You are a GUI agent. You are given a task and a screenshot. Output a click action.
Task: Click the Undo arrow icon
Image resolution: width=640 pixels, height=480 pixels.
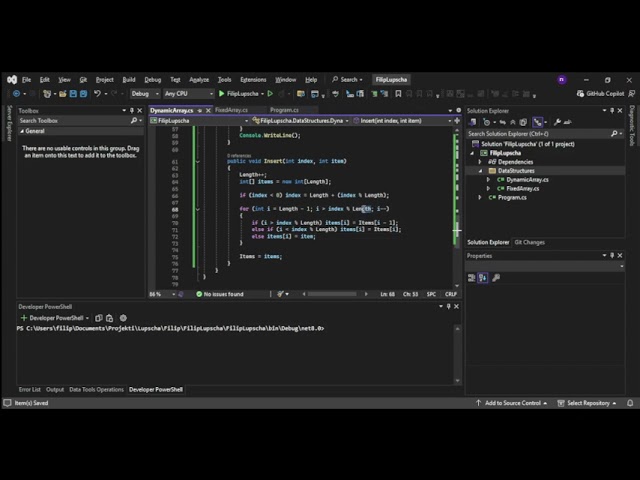(97, 94)
